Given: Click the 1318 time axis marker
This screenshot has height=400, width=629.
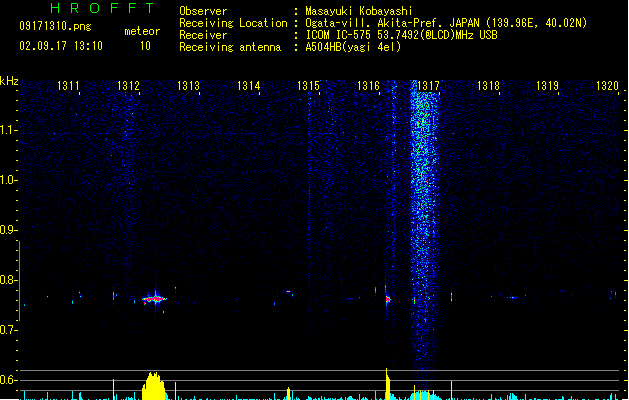Looking at the screenshot, I should pos(488,86).
